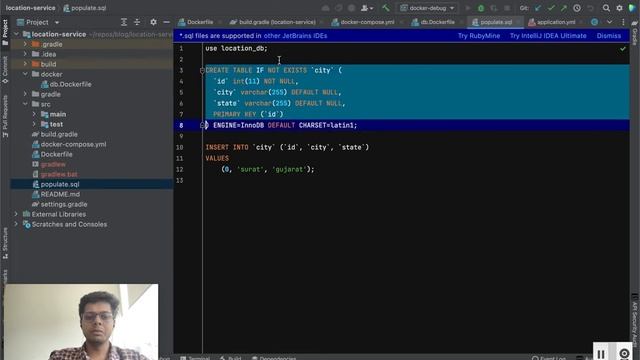Expand the main source folder

pos(34,114)
